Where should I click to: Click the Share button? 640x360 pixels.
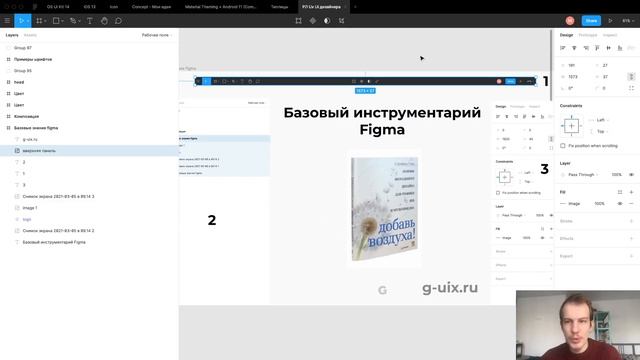(591, 20)
